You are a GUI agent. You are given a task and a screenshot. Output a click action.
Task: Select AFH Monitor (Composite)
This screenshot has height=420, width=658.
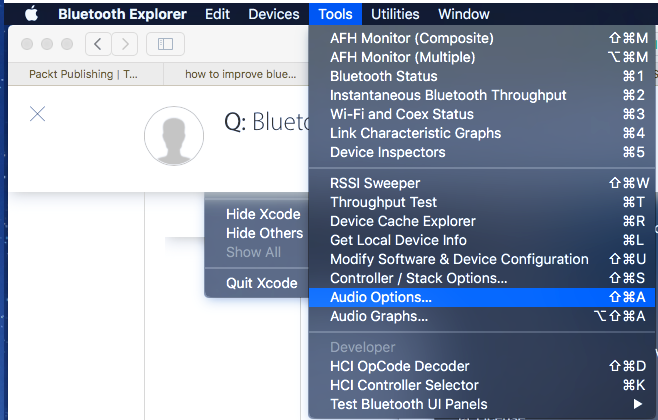point(481,38)
